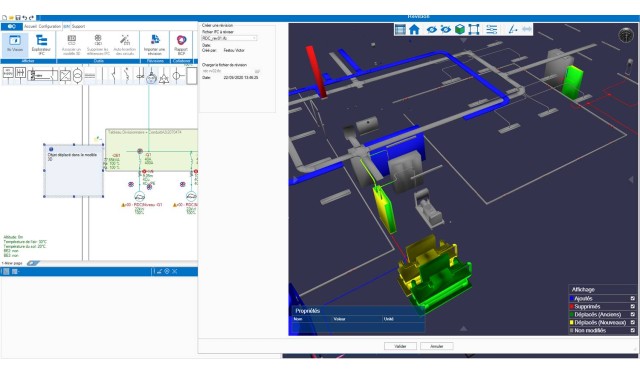Select the switch disconnector symbol in palette

click(114, 75)
